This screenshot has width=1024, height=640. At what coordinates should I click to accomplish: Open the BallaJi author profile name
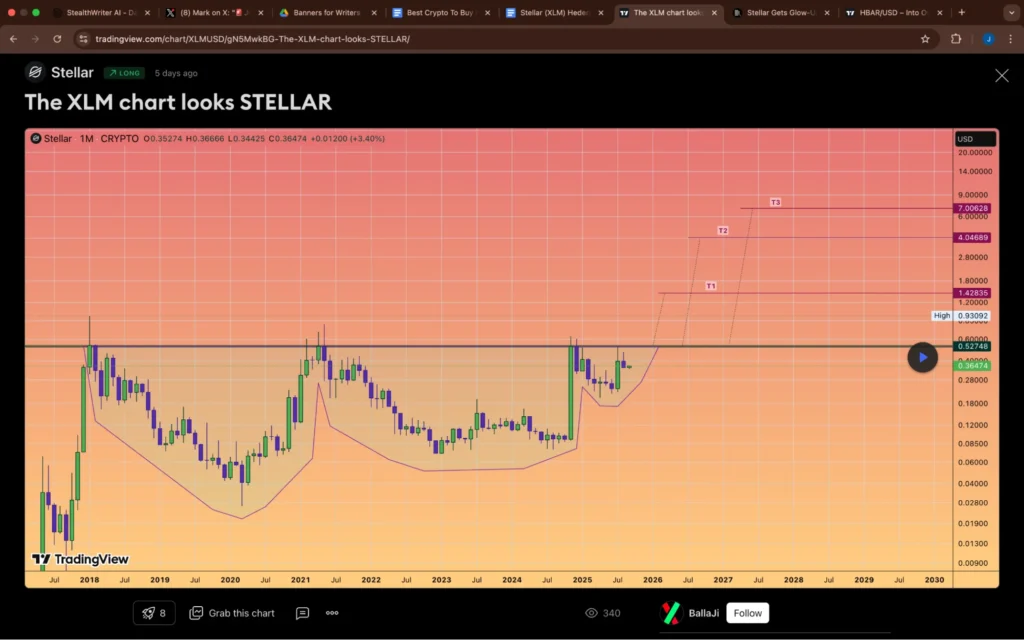pyautogui.click(x=703, y=613)
